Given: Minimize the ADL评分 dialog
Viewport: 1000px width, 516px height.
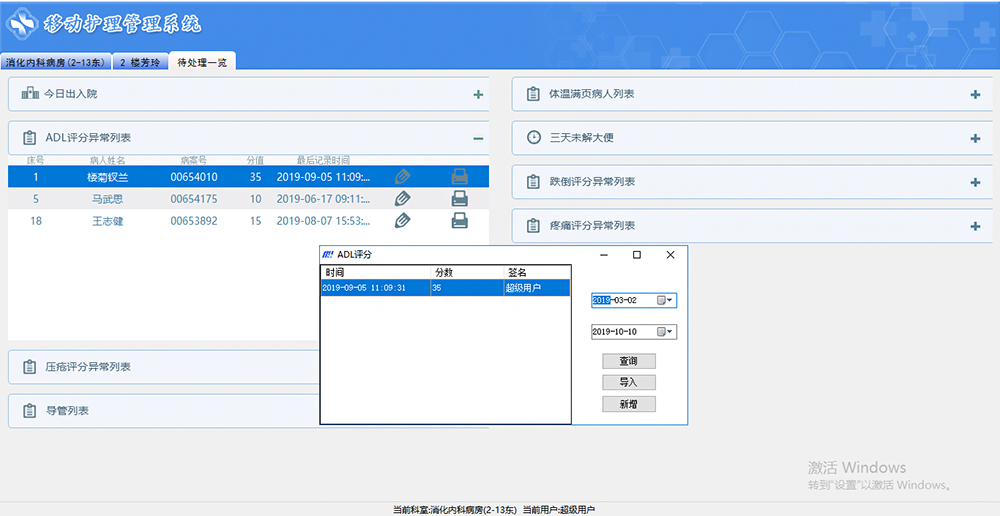Looking at the screenshot, I should point(604,254).
